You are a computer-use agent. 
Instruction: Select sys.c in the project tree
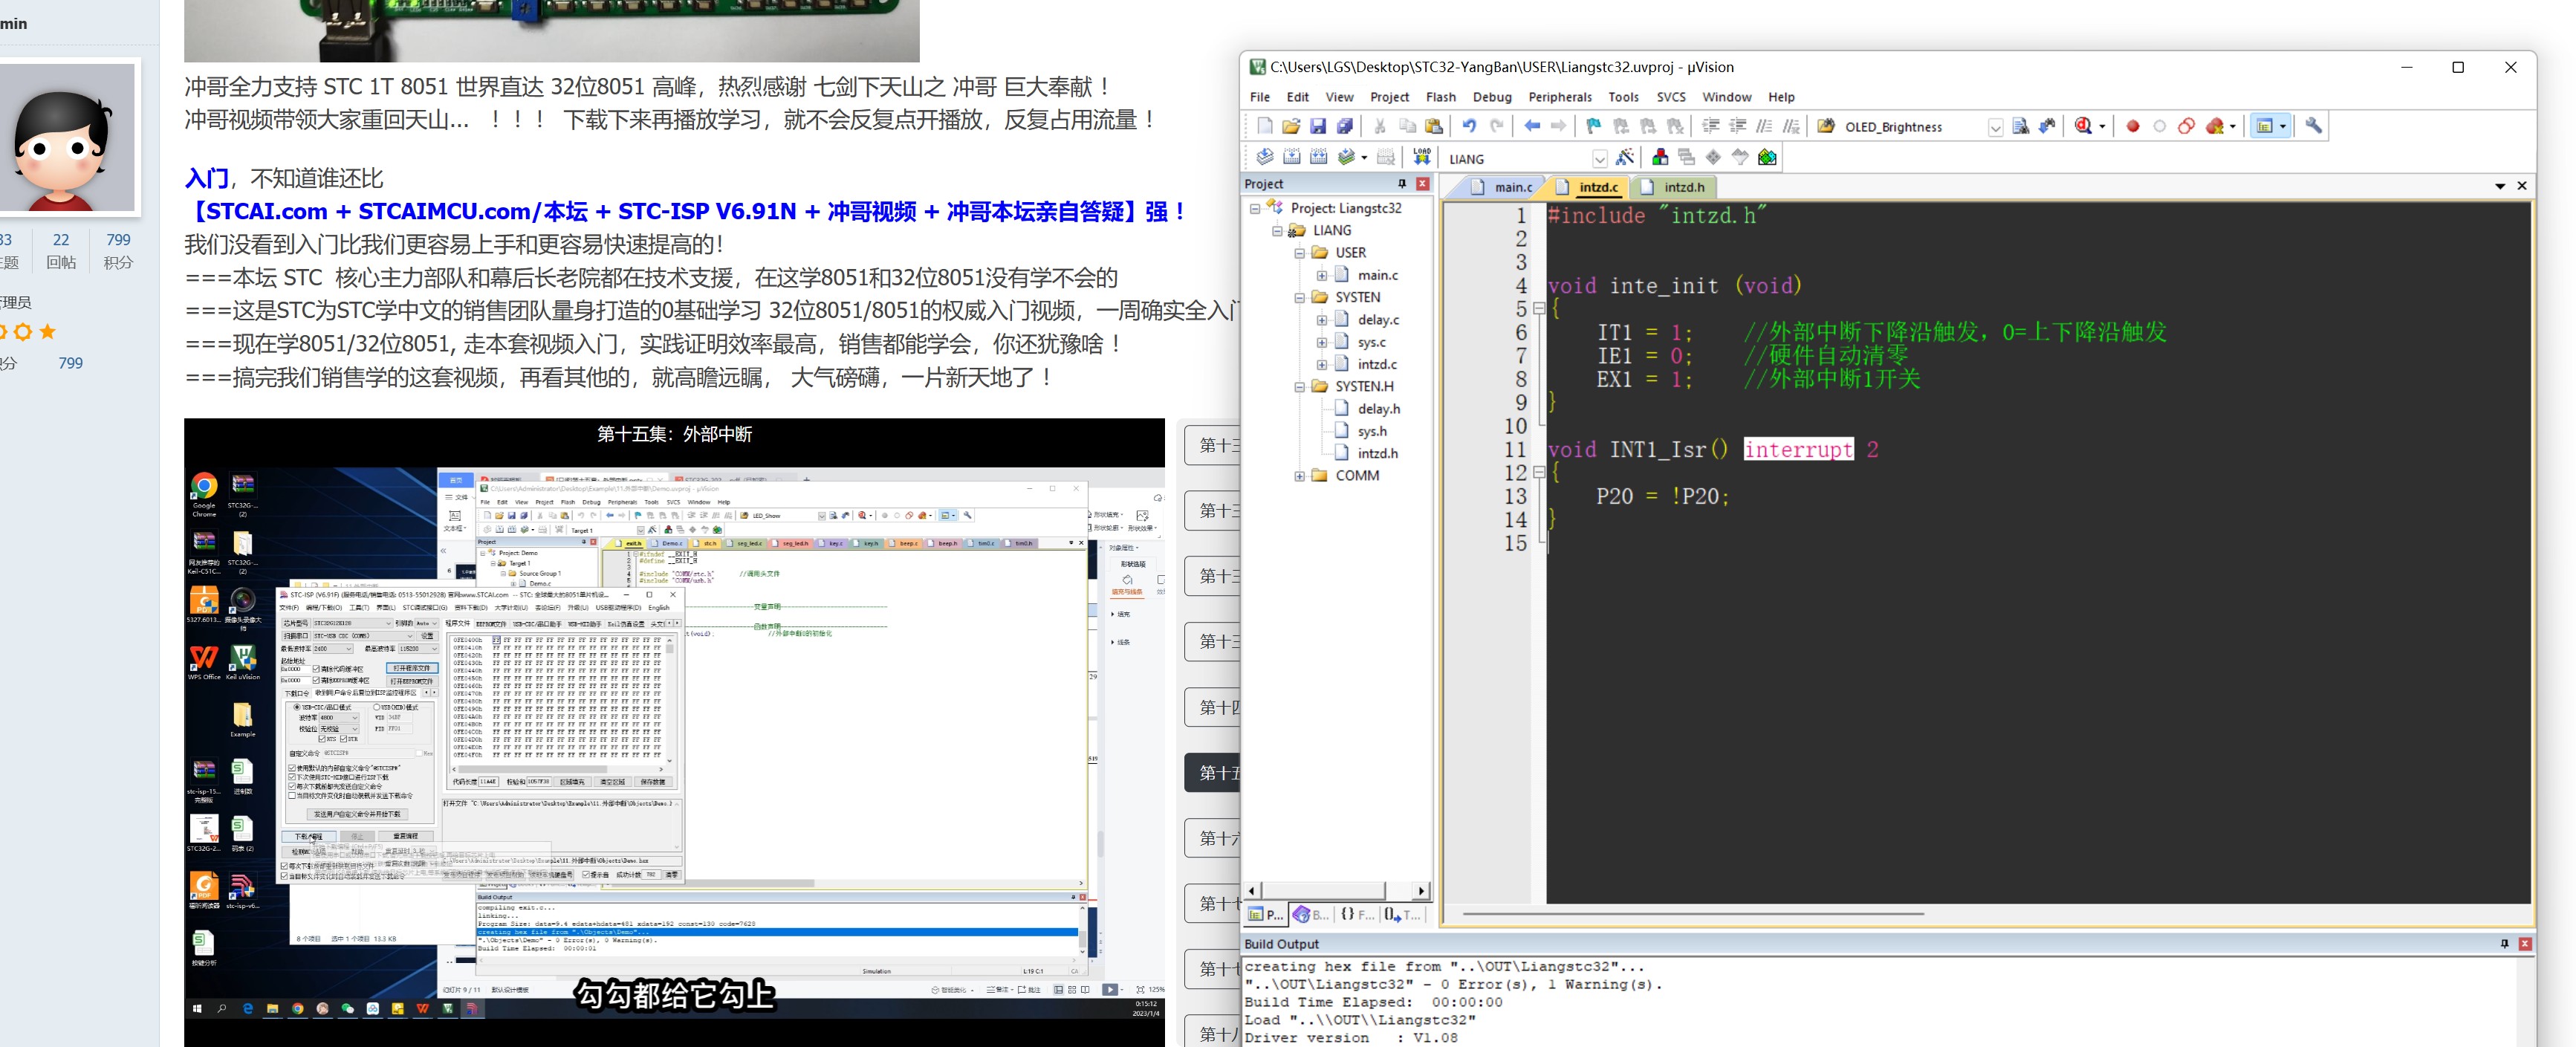coord(1371,342)
